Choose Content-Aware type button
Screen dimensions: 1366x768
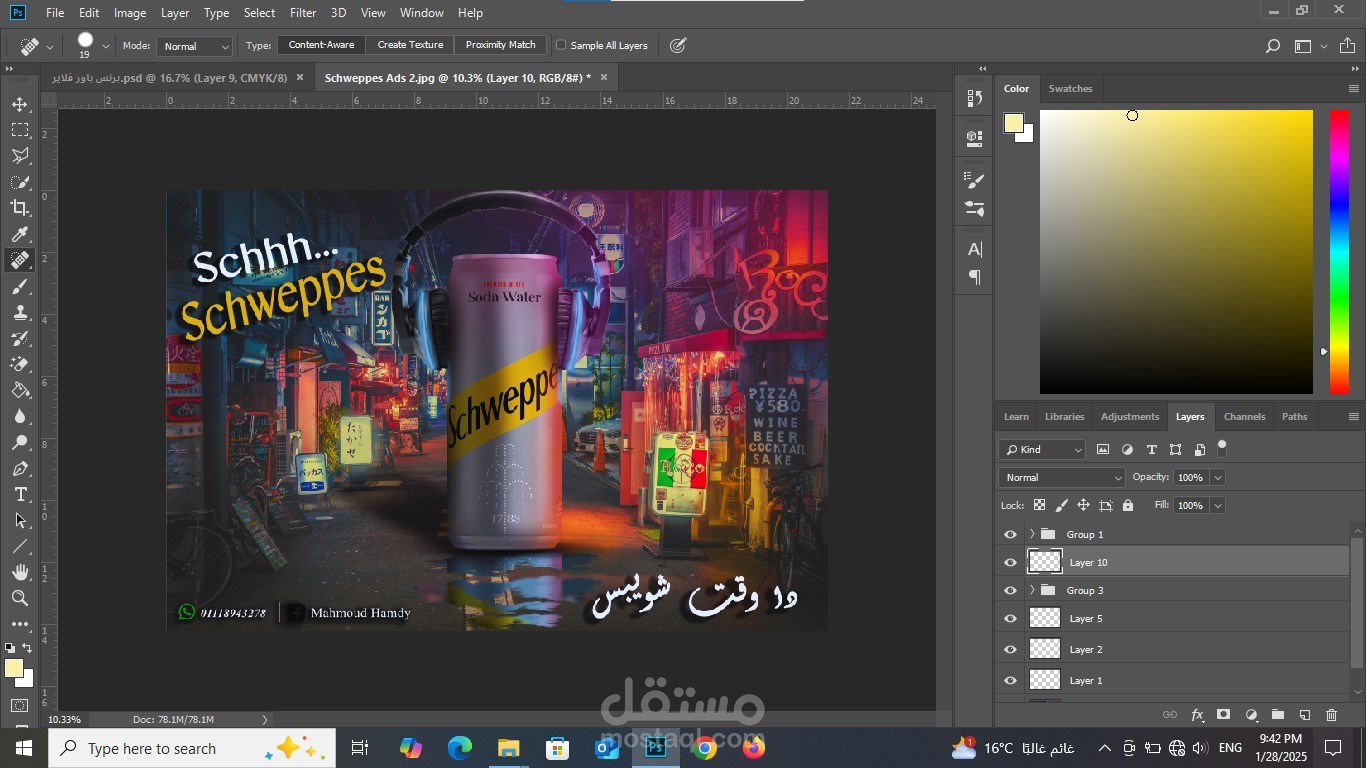coord(321,45)
